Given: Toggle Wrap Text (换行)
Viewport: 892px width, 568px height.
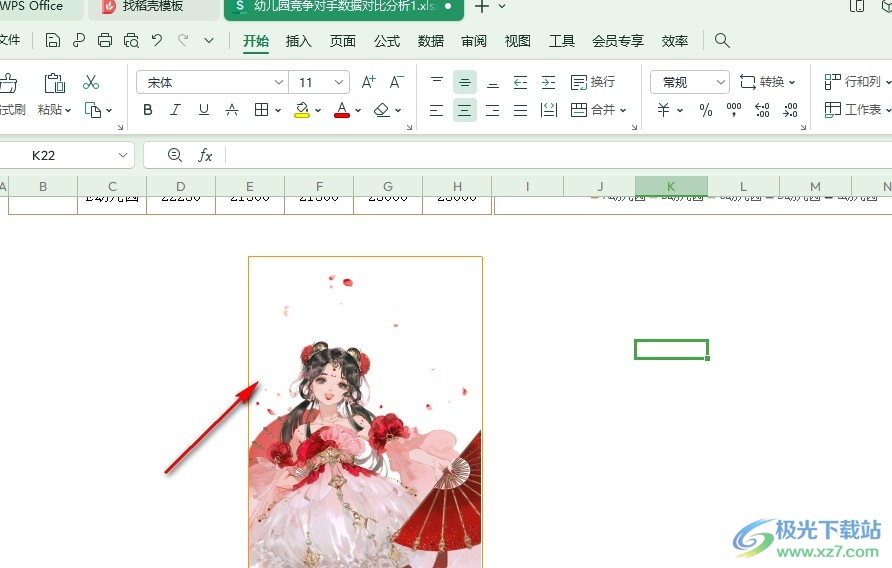Looking at the screenshot, I should point(593,83).
